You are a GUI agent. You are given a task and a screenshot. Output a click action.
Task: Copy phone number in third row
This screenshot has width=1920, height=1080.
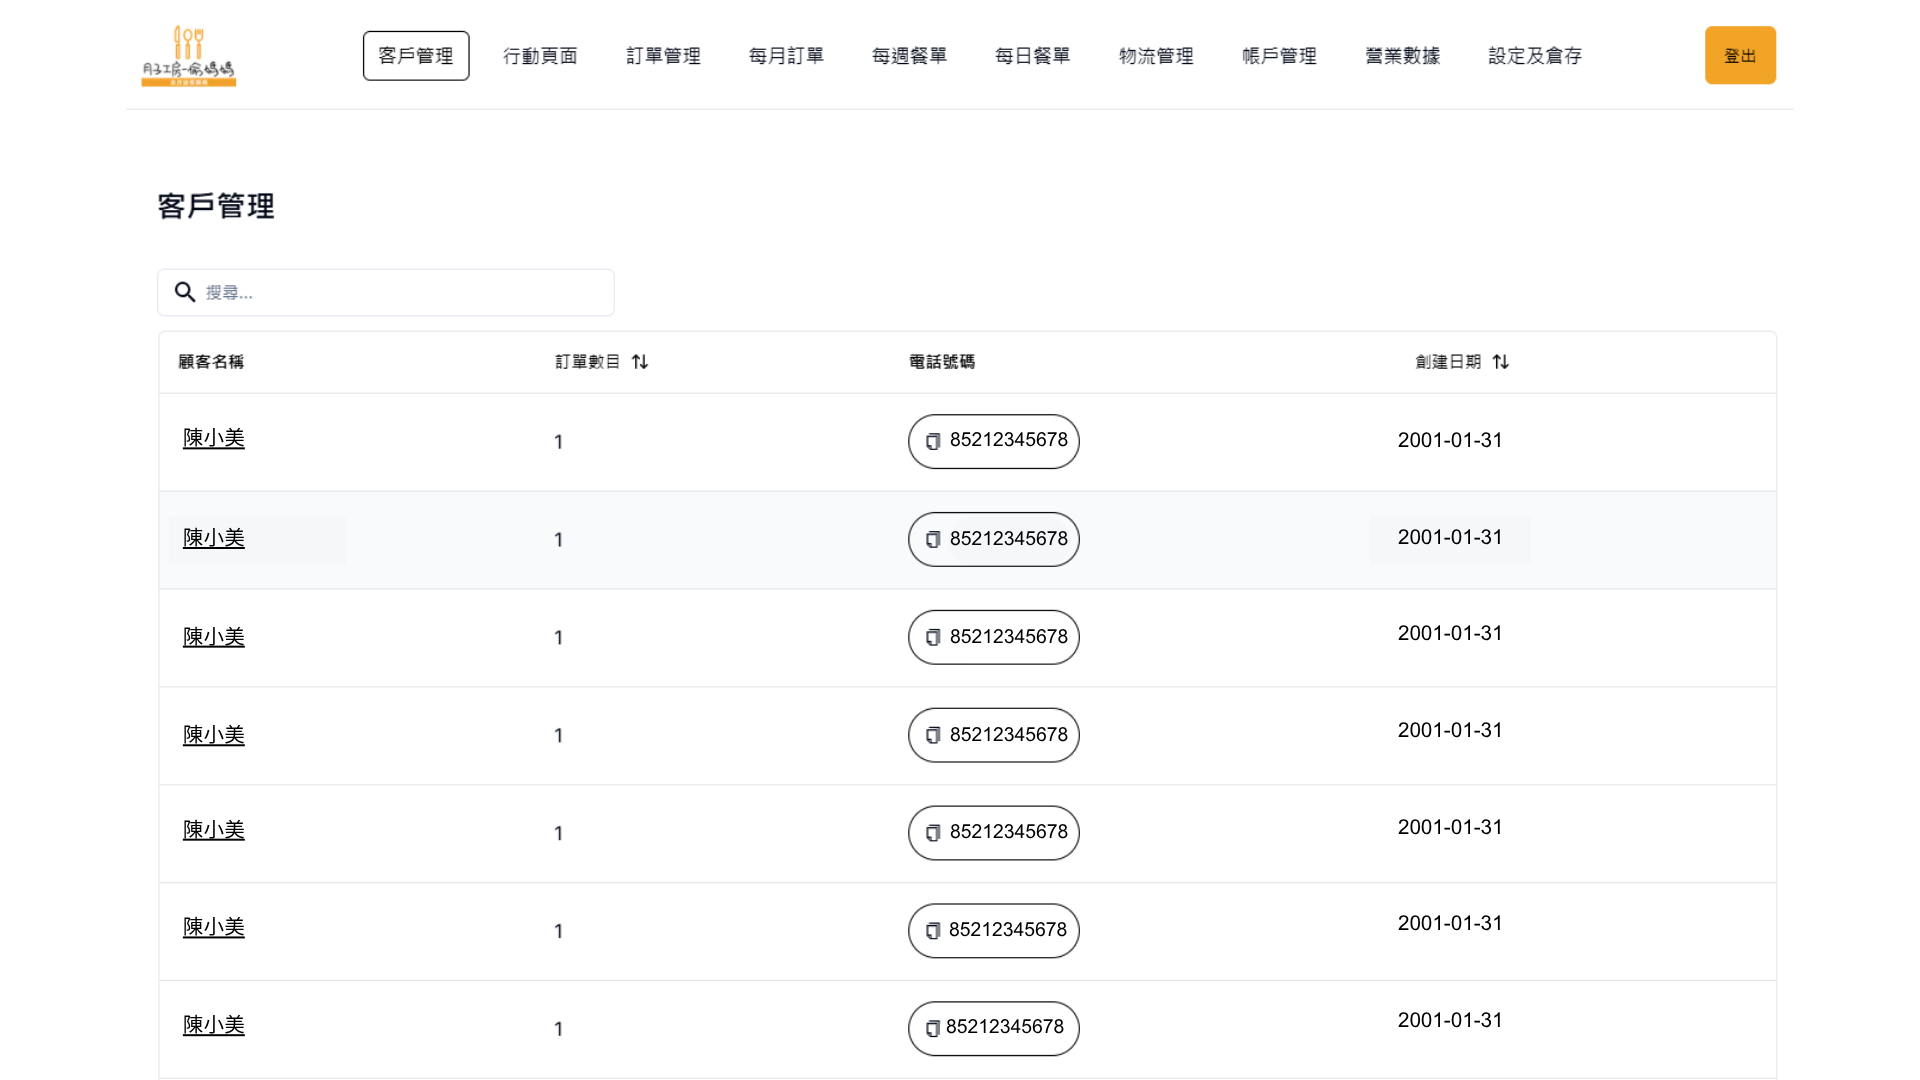pyautogui.click(x=933, y=638)
